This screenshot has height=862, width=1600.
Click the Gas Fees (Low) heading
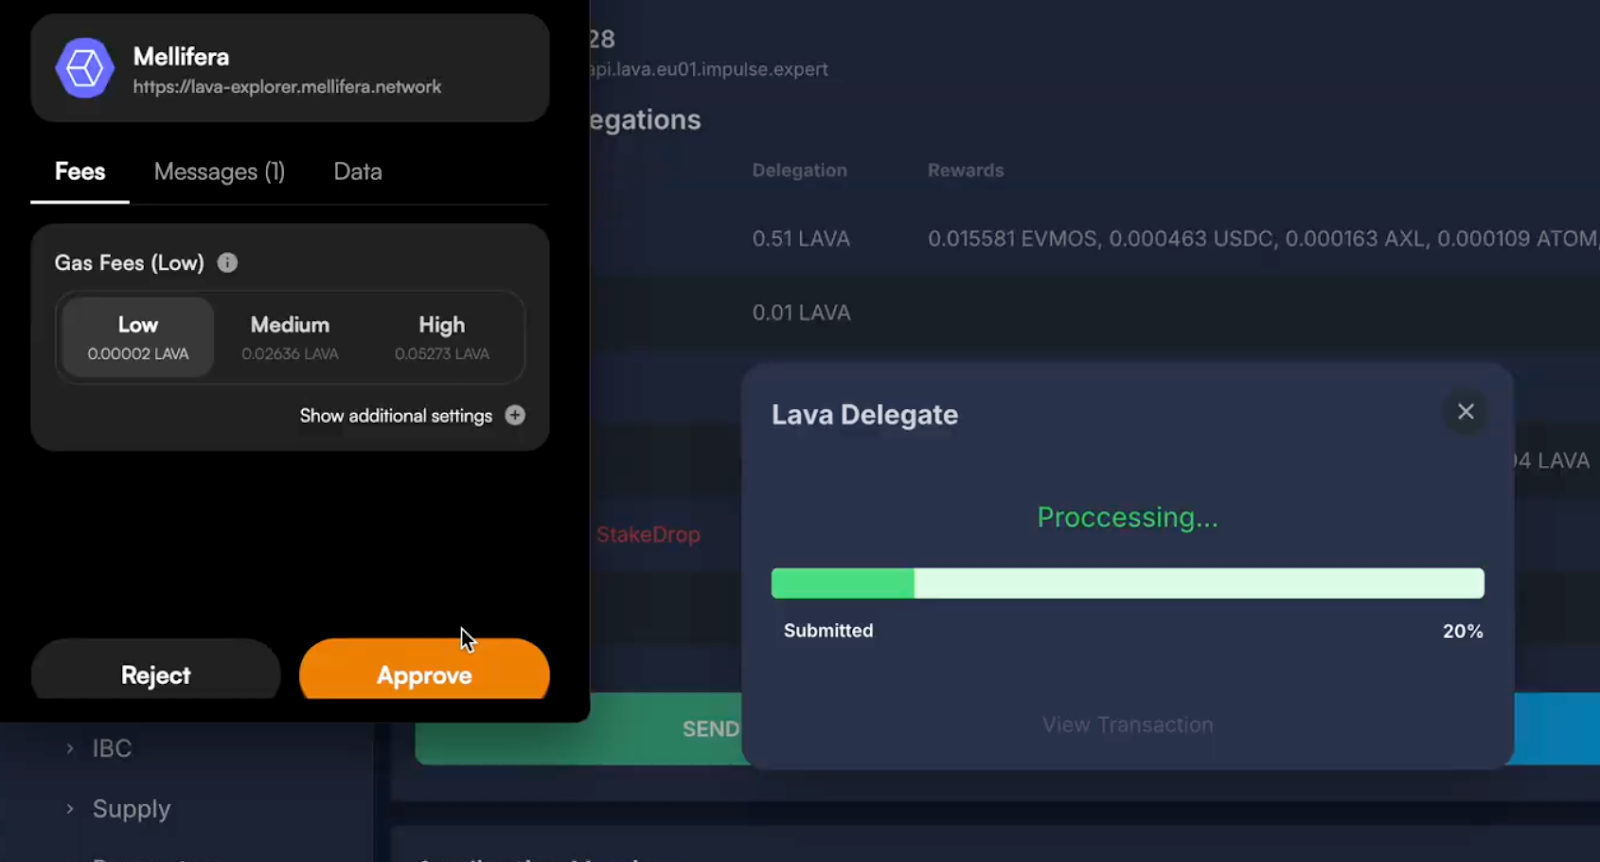click(x=129, y=263)
